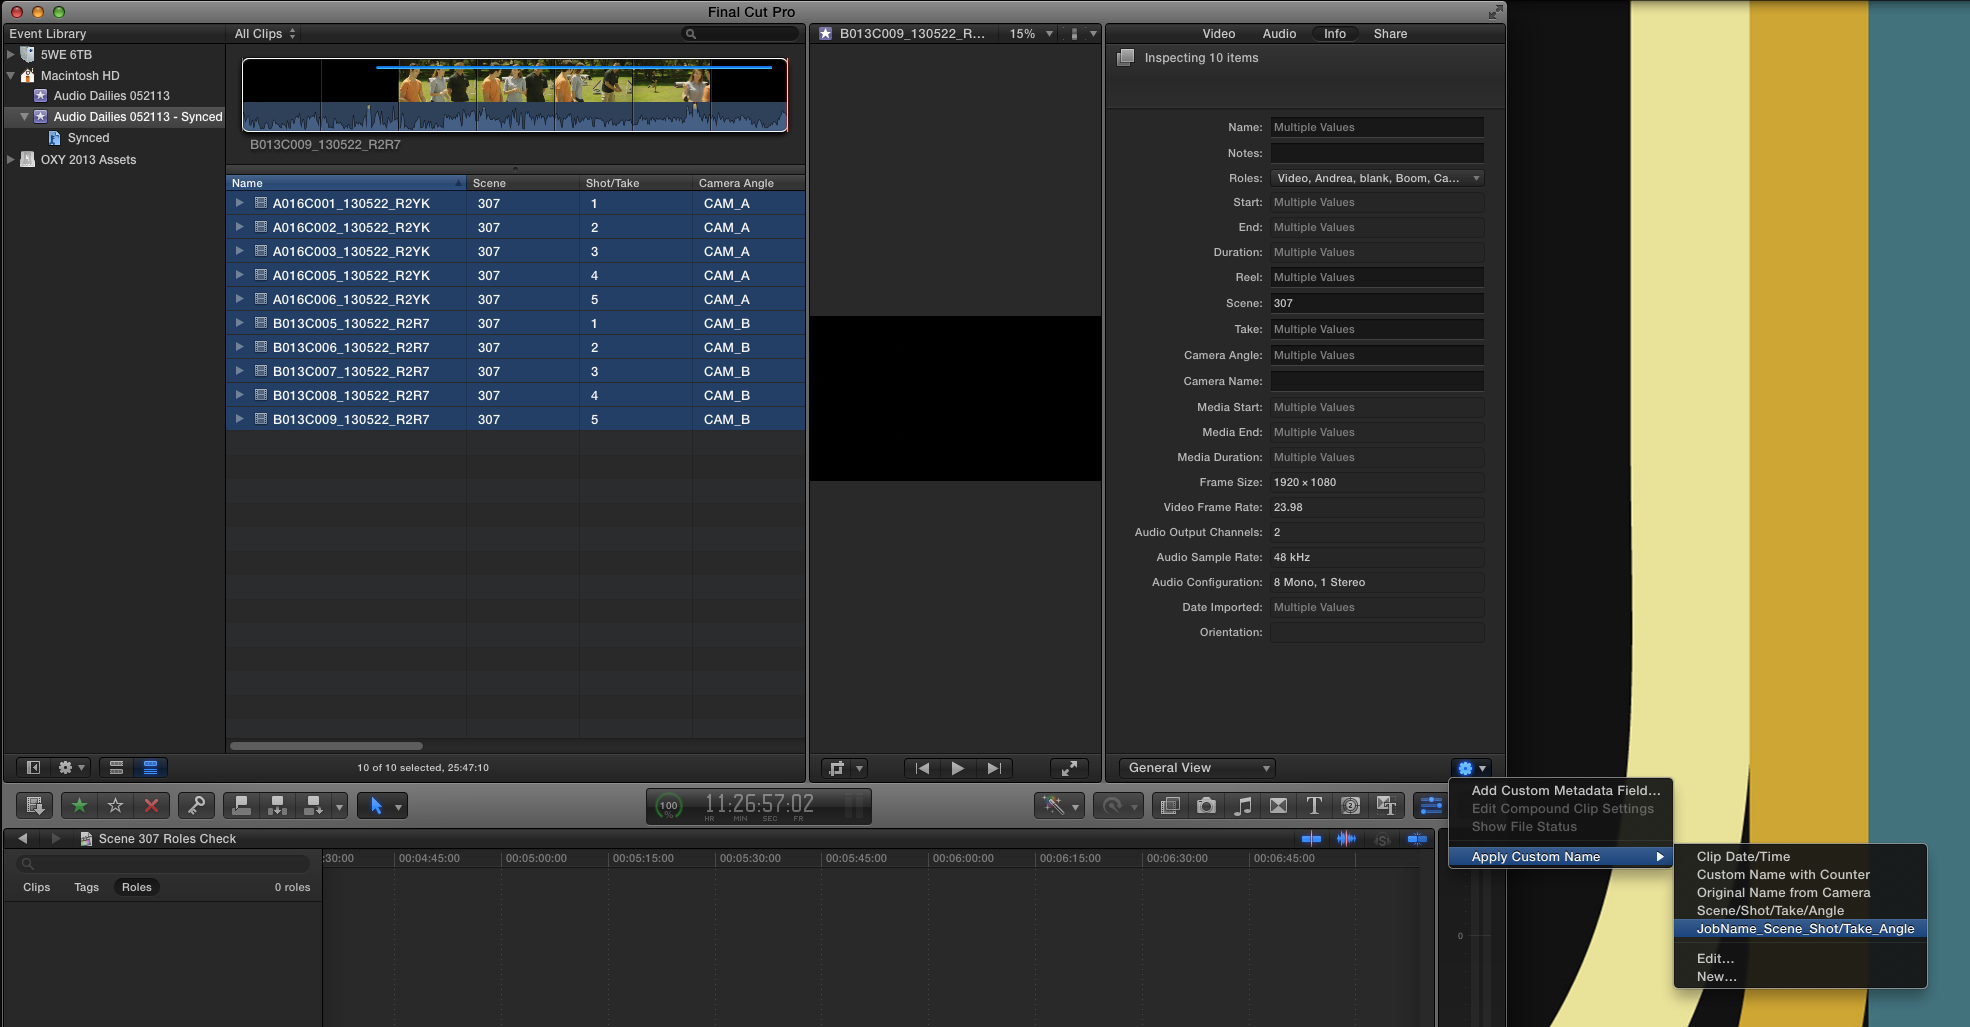
Task: Click the Scene field showing 307
Action: point(1376,303)
